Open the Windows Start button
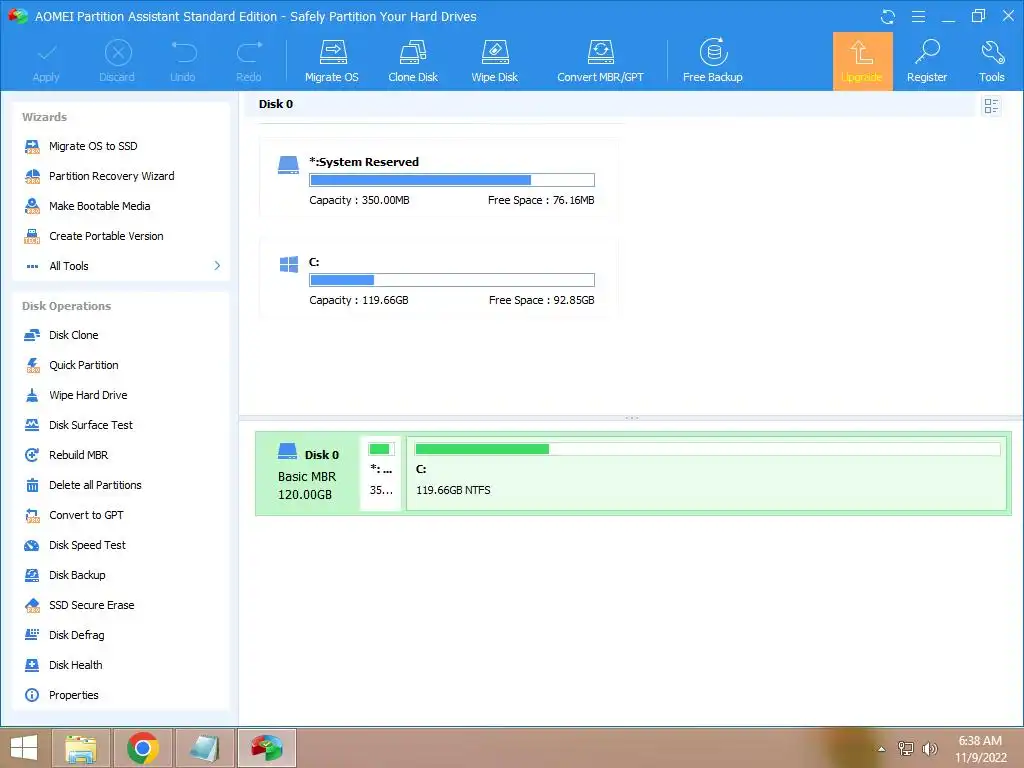 tap(24, 748)
